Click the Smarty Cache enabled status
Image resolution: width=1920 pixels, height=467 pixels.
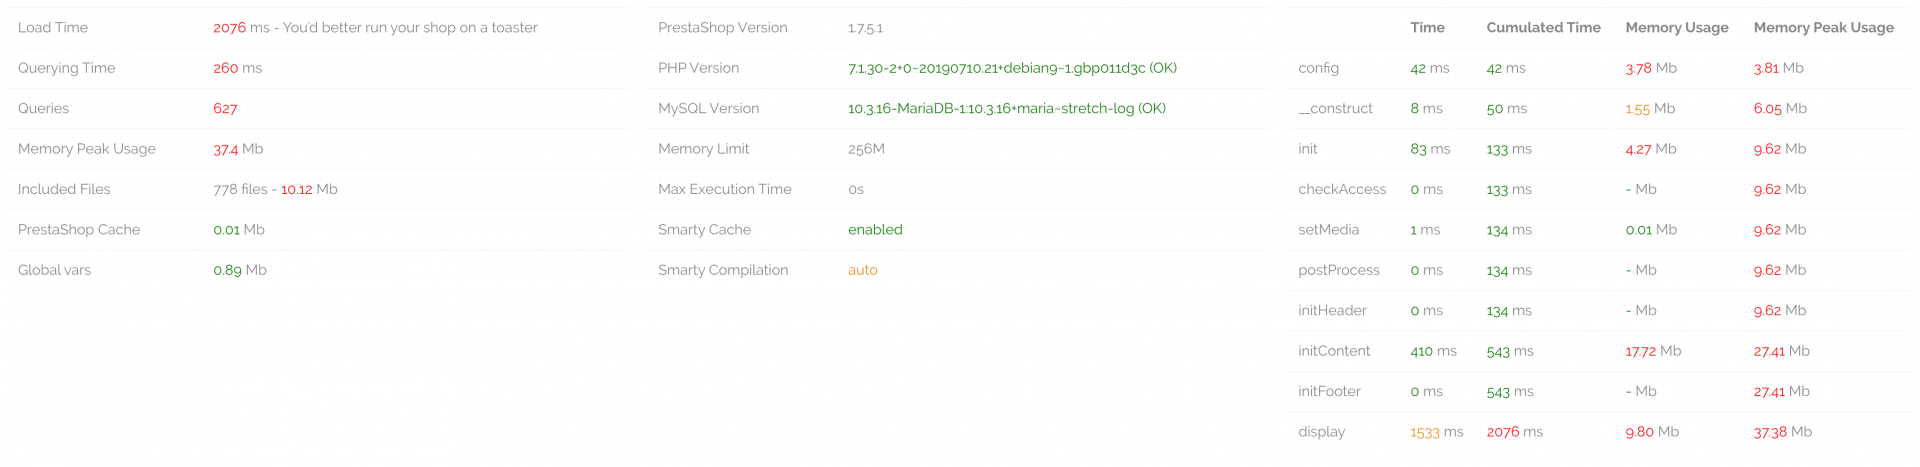click(x=875, y=230)
